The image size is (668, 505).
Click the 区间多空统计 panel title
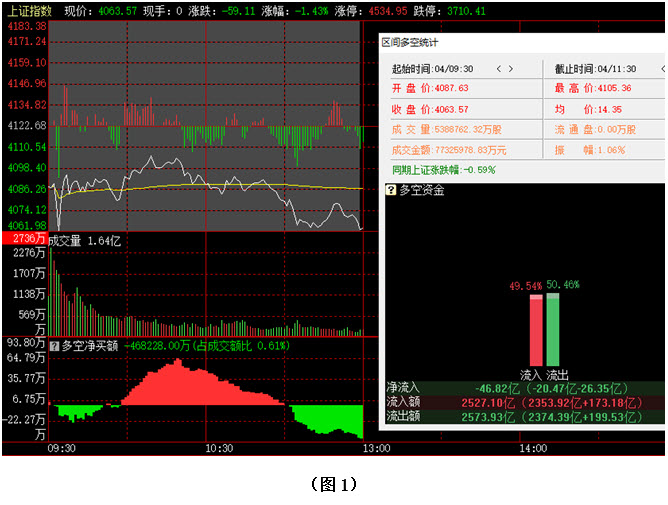pyautogui.click(x=412, y=42)
